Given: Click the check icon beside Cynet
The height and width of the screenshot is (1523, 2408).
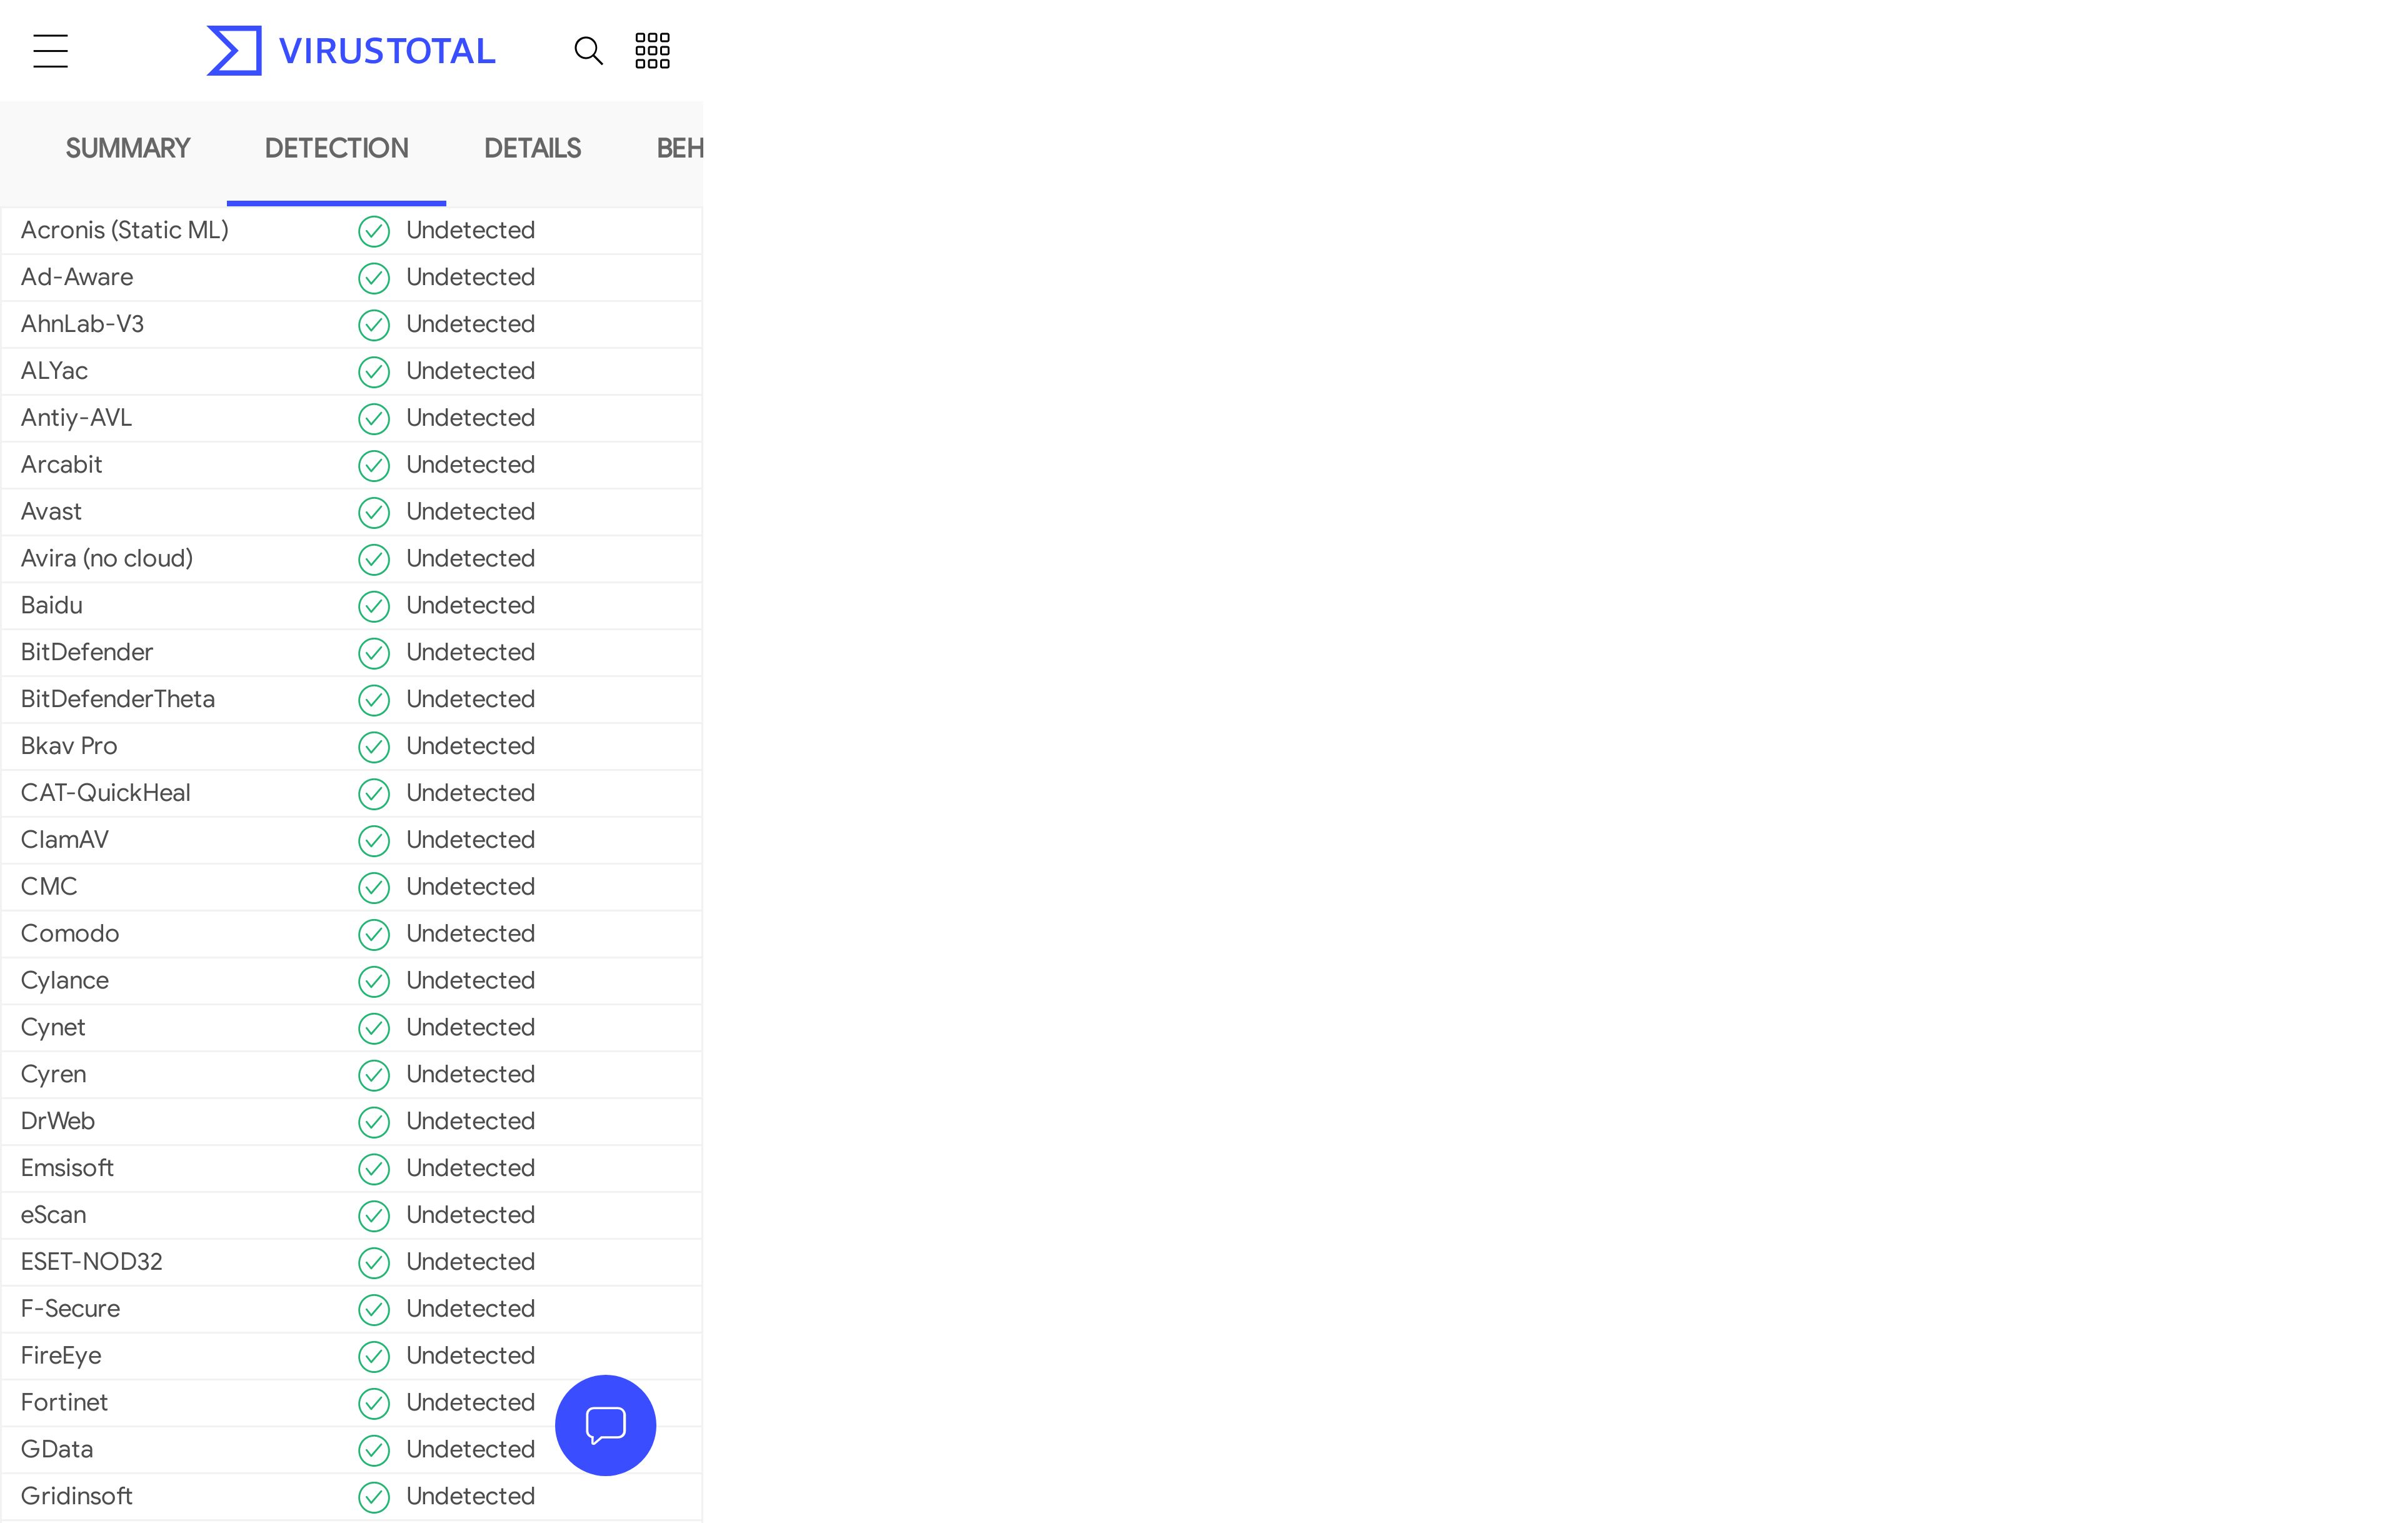Looking at the screenshot, I should (374, 1028).
